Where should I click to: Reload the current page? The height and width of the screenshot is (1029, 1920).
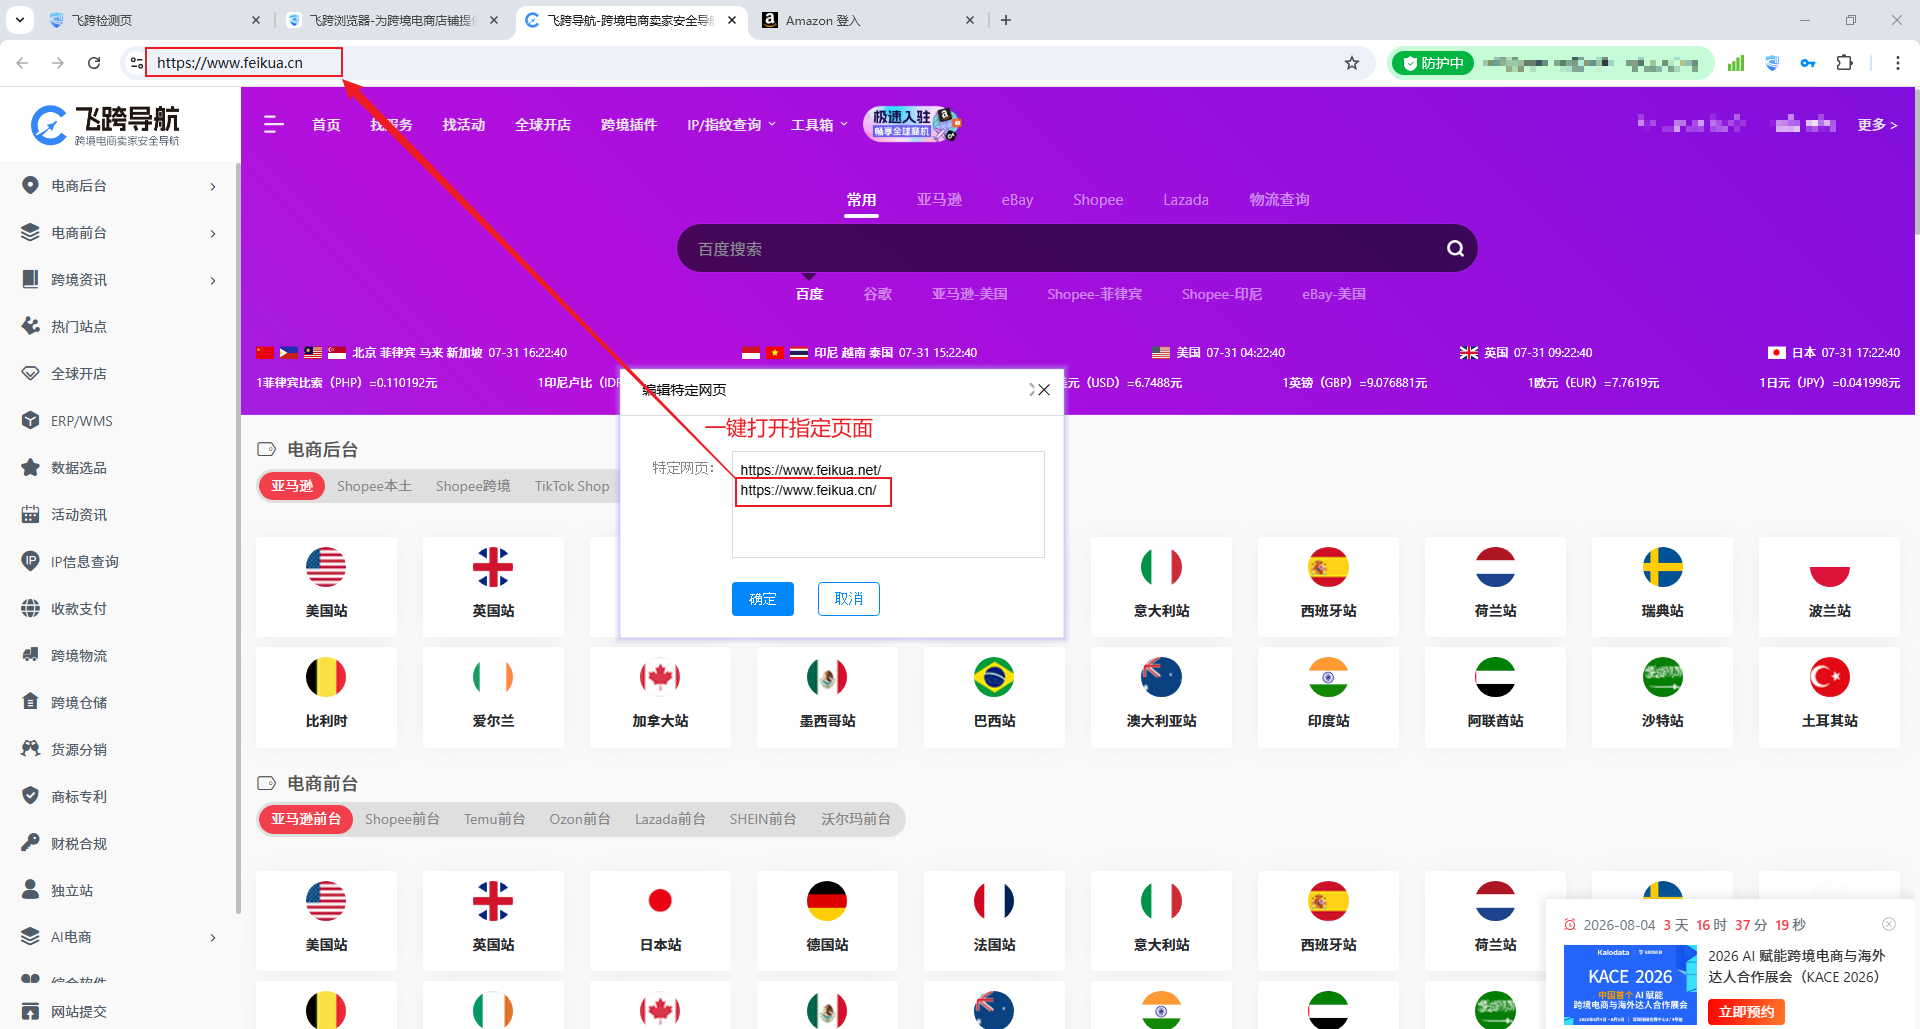click(94, 63)
